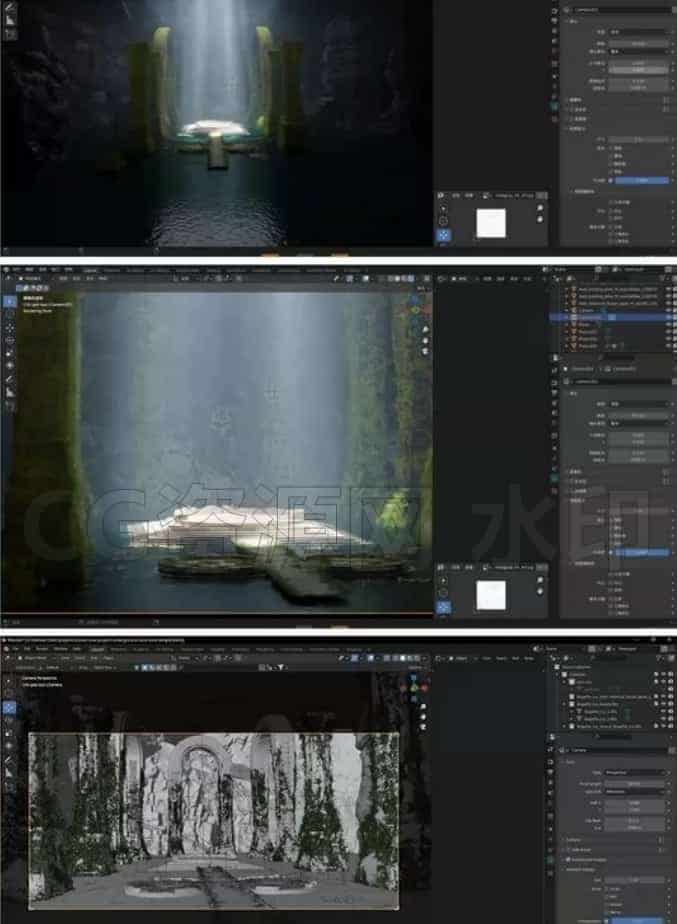Open the Select menu in the gray ruins viewport header
677x924 pixels.
80,658
